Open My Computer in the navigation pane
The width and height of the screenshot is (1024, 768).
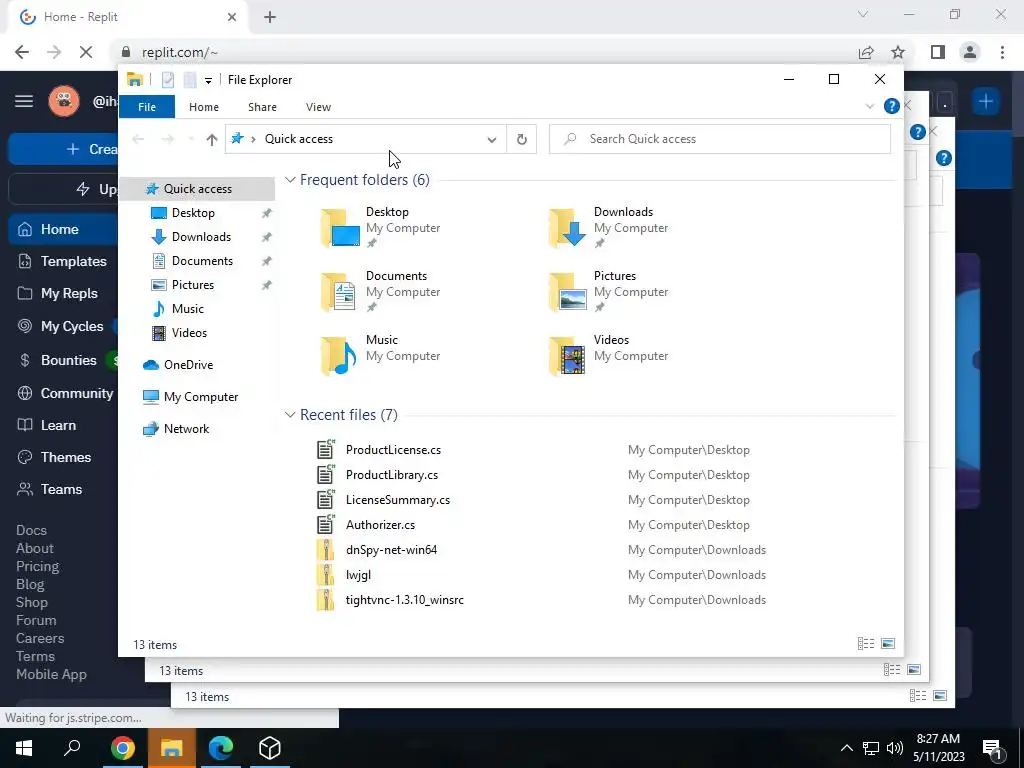coord(200,397)
